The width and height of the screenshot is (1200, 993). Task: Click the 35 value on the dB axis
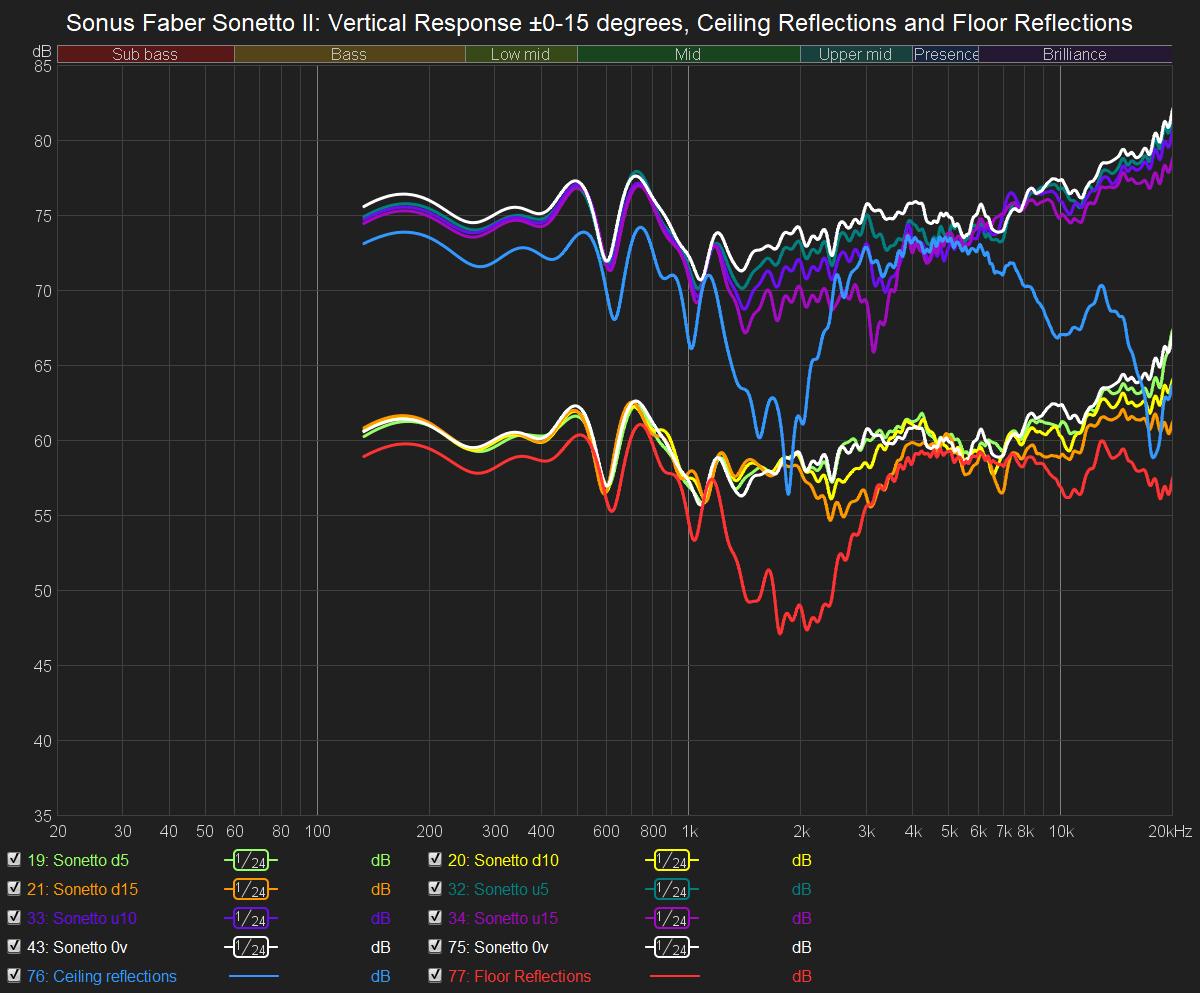42,816
